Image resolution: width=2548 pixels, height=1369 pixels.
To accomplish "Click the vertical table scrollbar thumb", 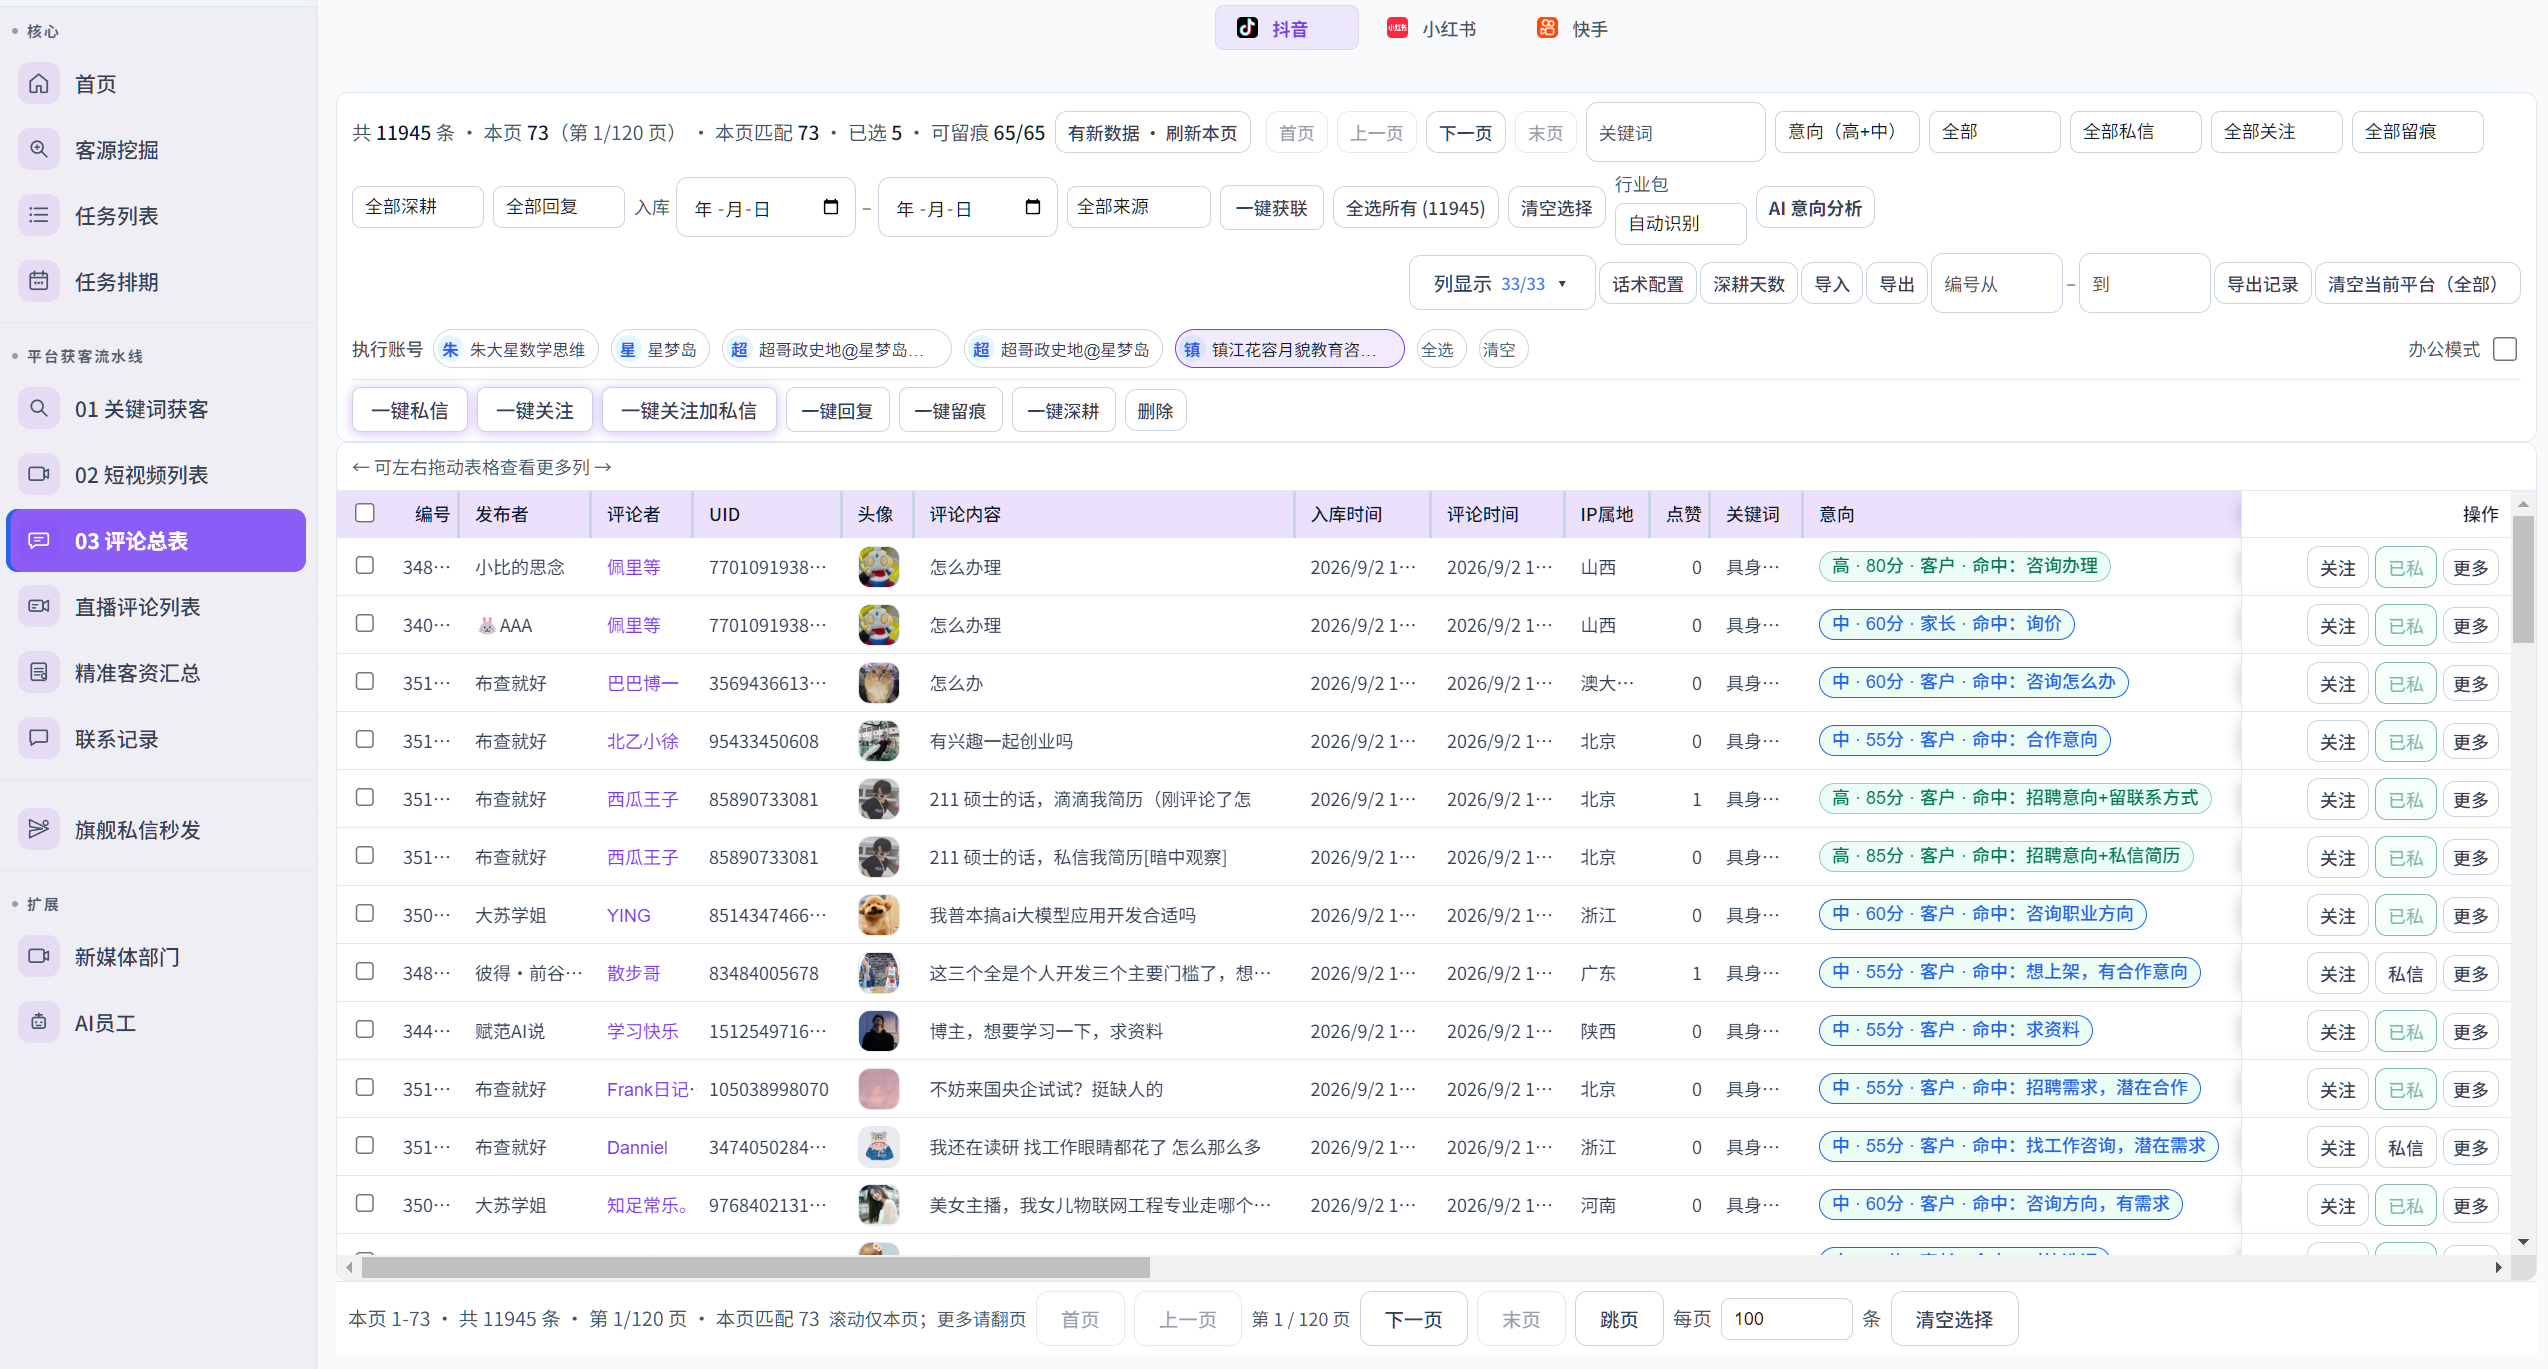I will coord(2523,580).
